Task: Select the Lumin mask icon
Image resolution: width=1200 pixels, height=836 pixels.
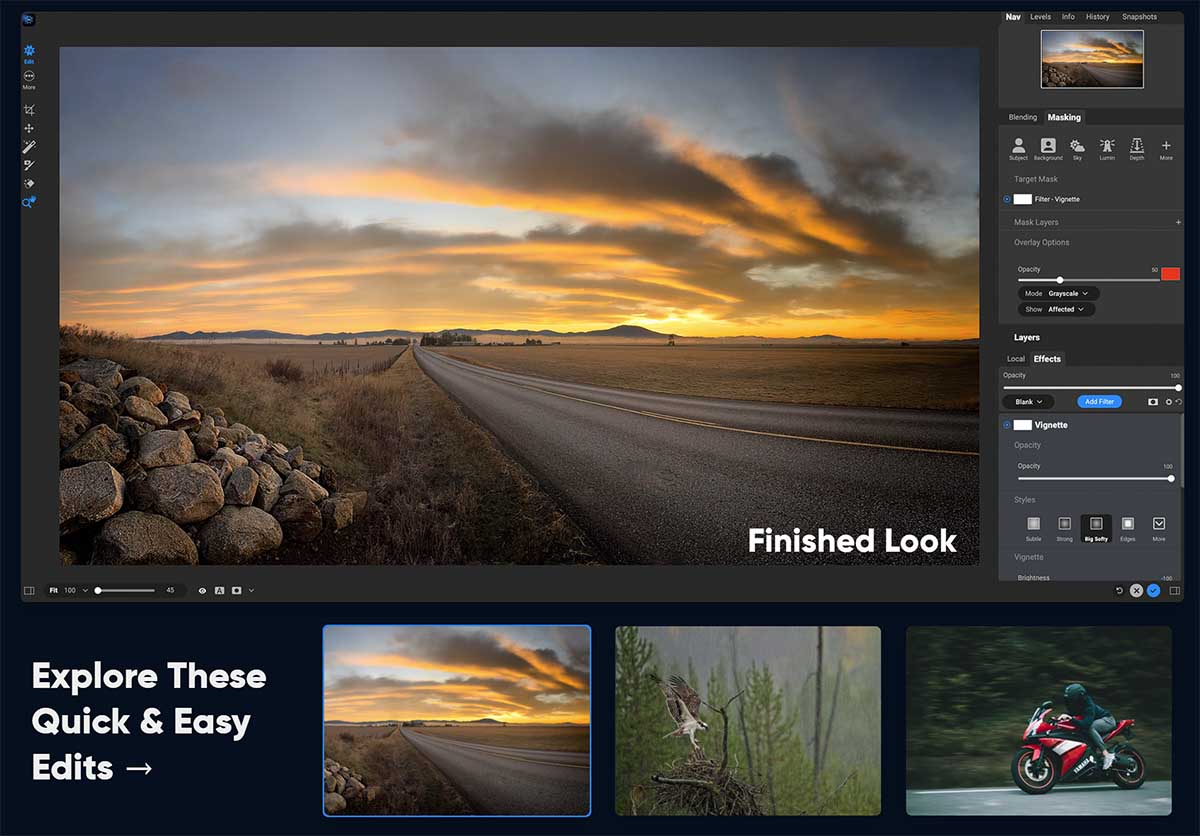Action: [x=1107, y=148]
